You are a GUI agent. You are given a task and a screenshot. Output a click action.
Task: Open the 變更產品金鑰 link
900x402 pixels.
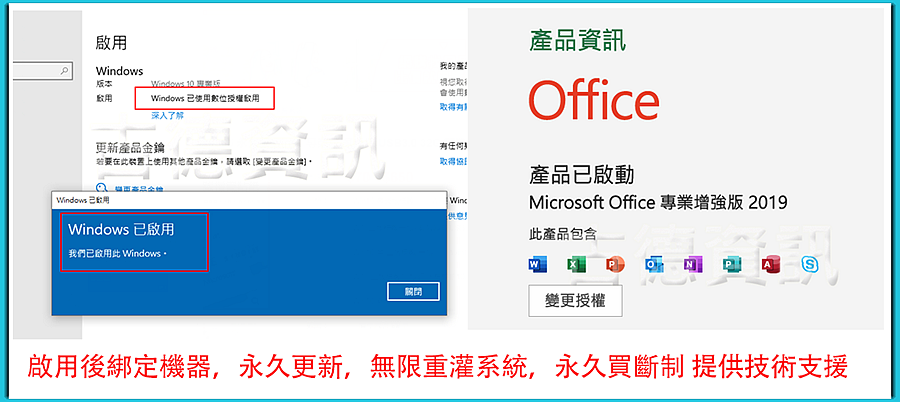[139, 189]
